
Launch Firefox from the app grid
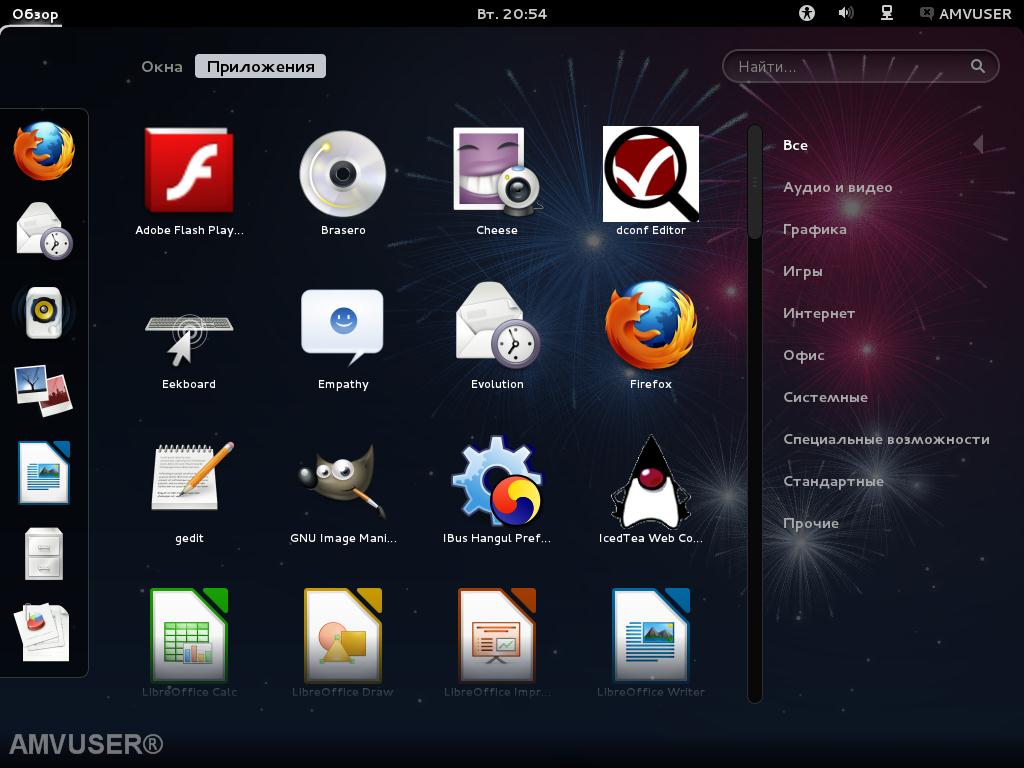(x=650, y=336)
